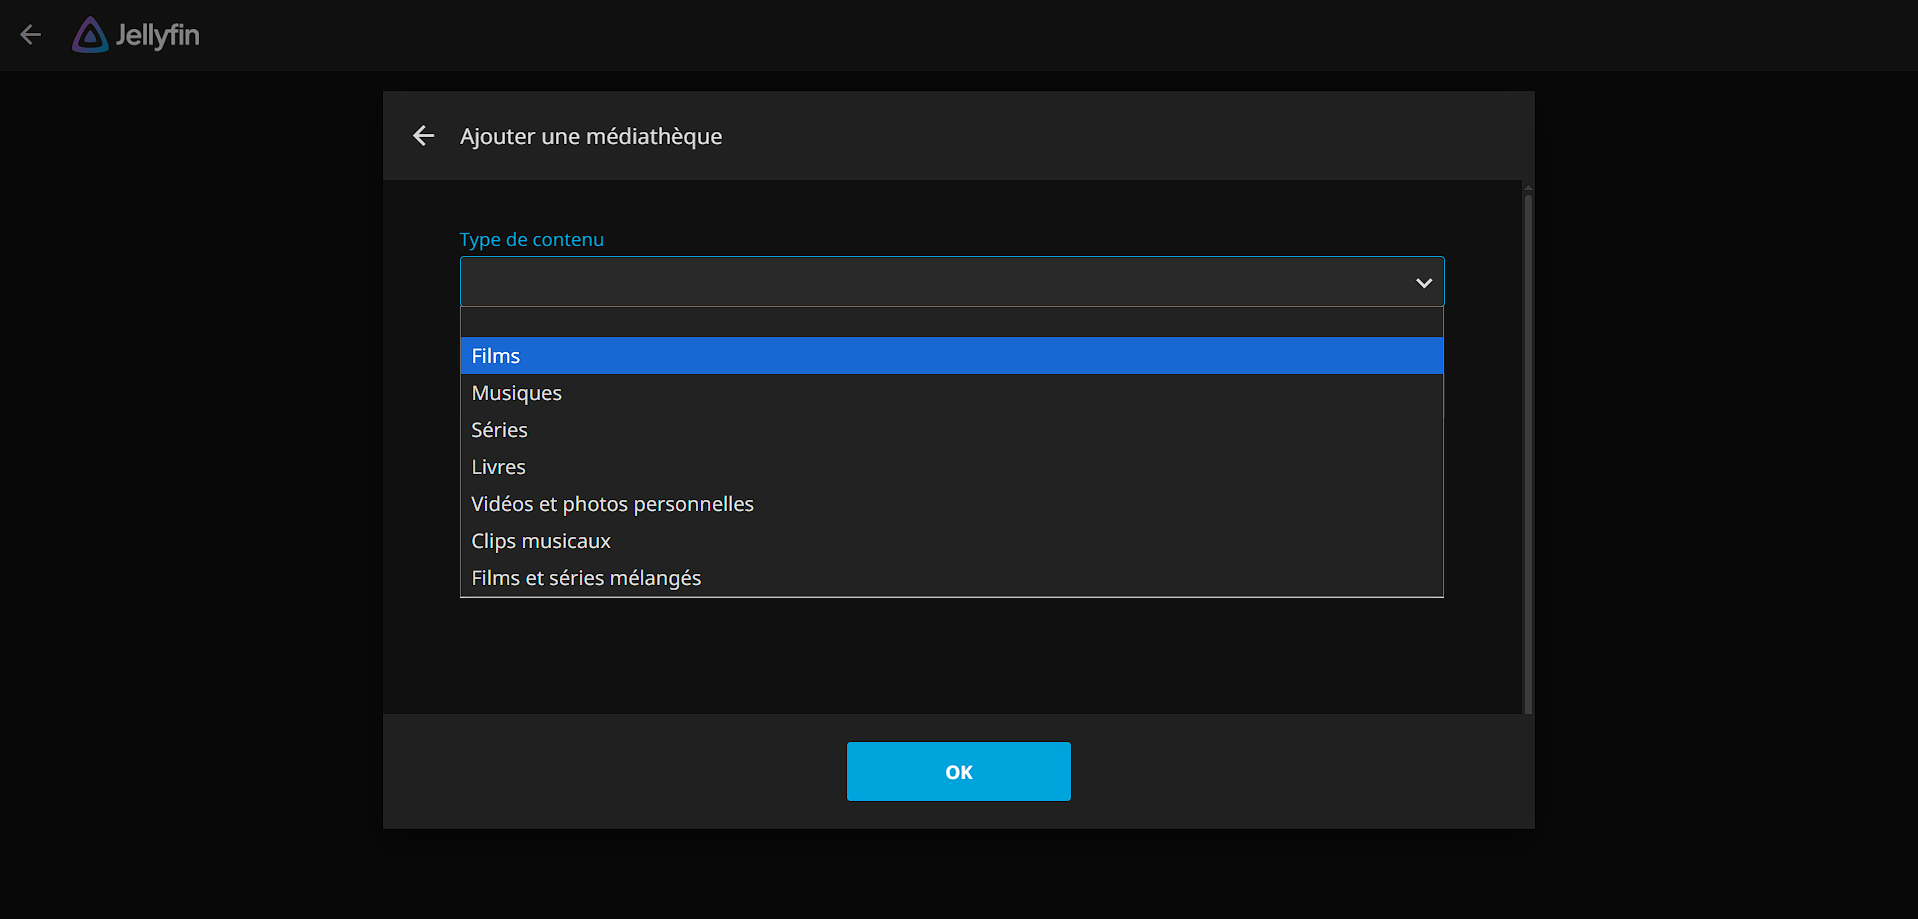This screenshot has width=1918, height=919.
Task: Click the dim backdrop outside the dialog
Action: point(190,500)
